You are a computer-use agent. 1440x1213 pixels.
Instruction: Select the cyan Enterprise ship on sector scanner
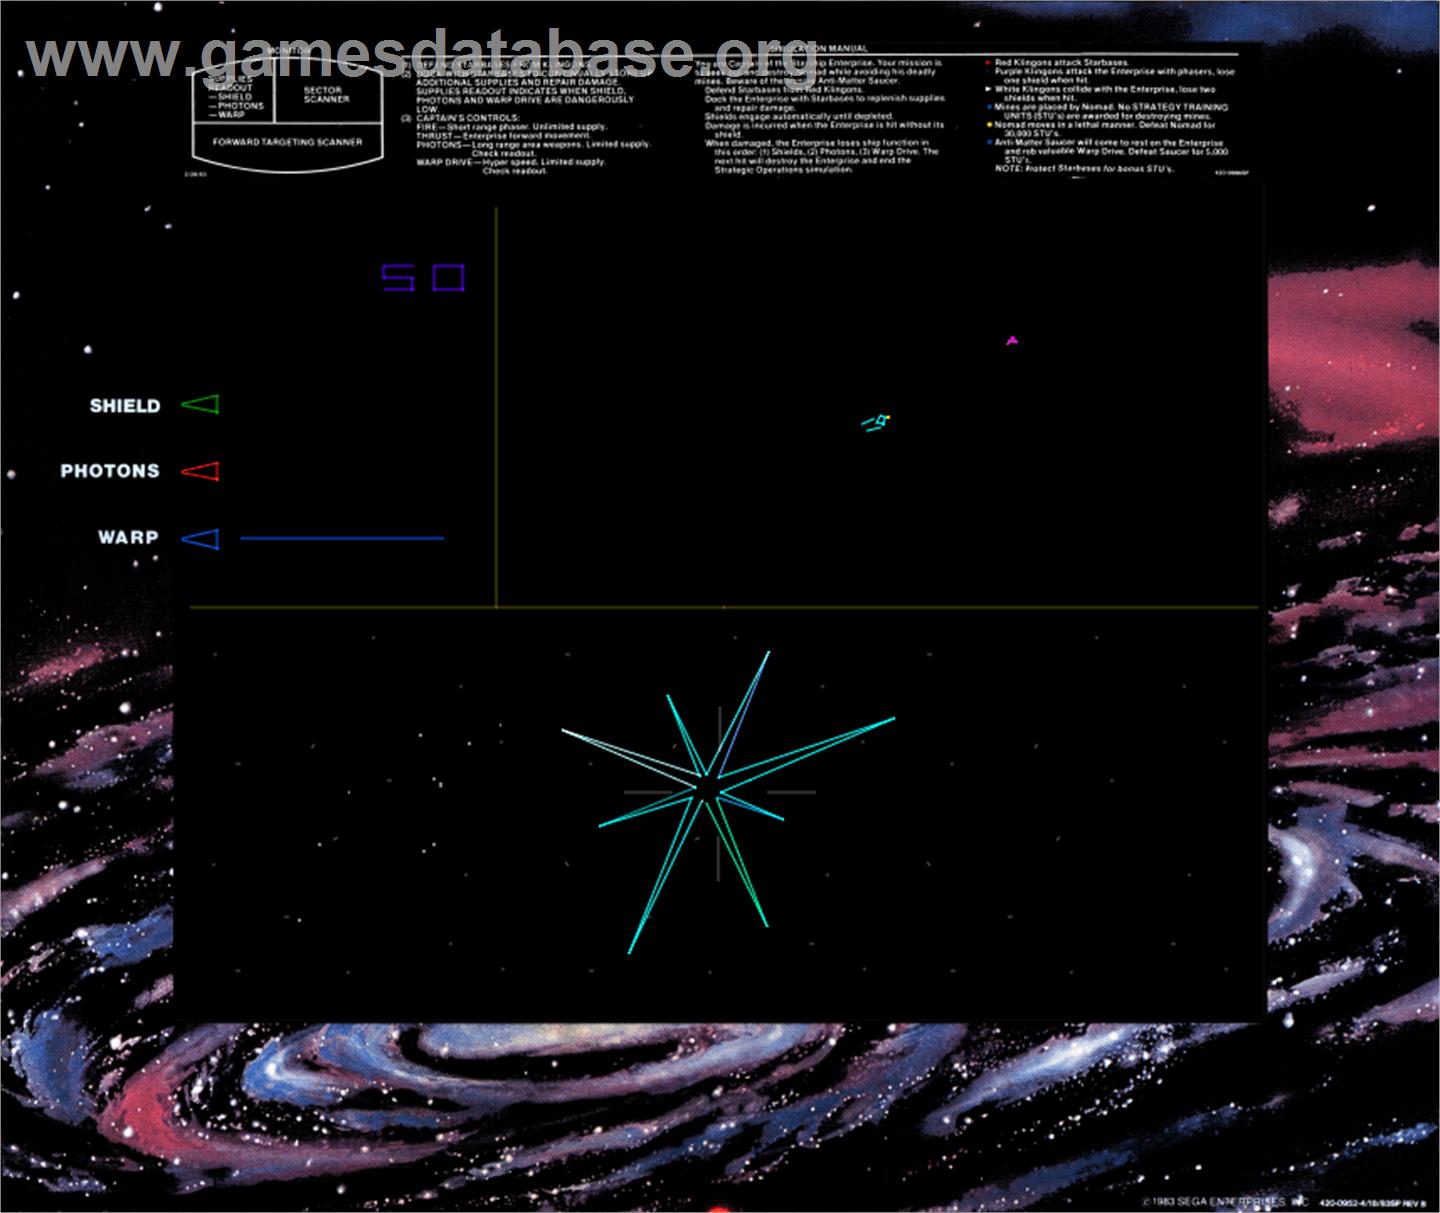[876, 423]
